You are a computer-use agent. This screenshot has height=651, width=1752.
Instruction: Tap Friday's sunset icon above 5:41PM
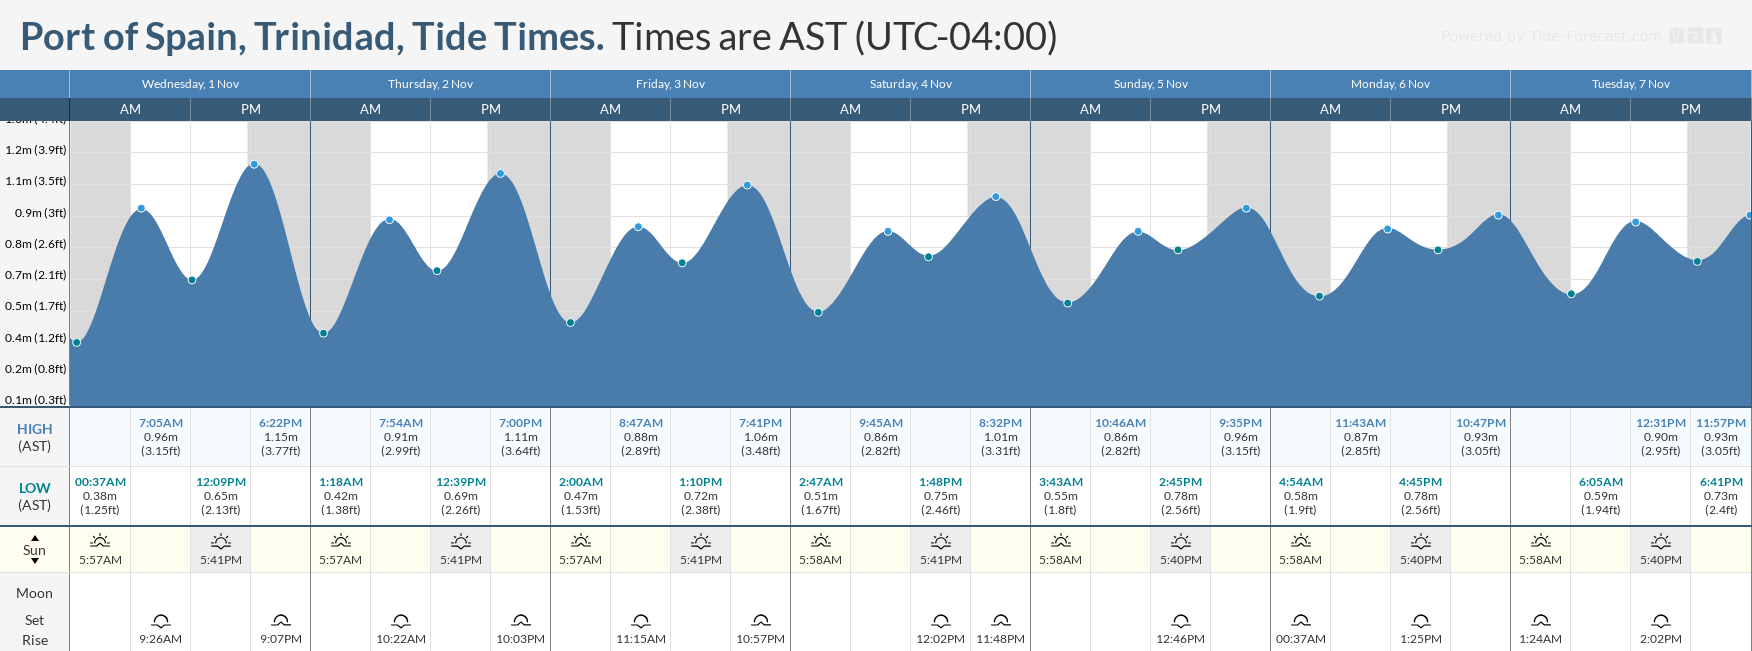coord(700,541)
